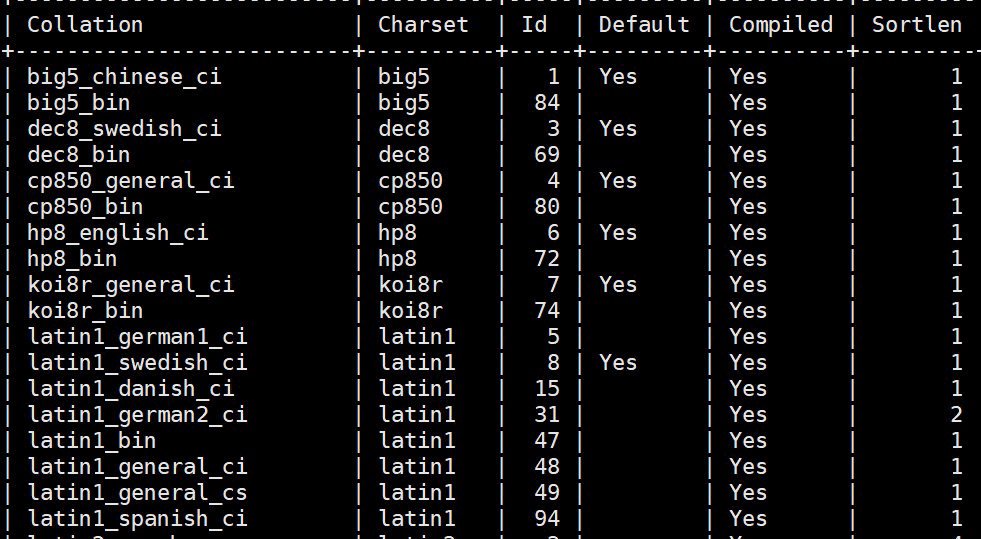Click the koi8r charset of koi8r_bin
Viewport: 981px width, 539px height.
click(x=410, y=310)
